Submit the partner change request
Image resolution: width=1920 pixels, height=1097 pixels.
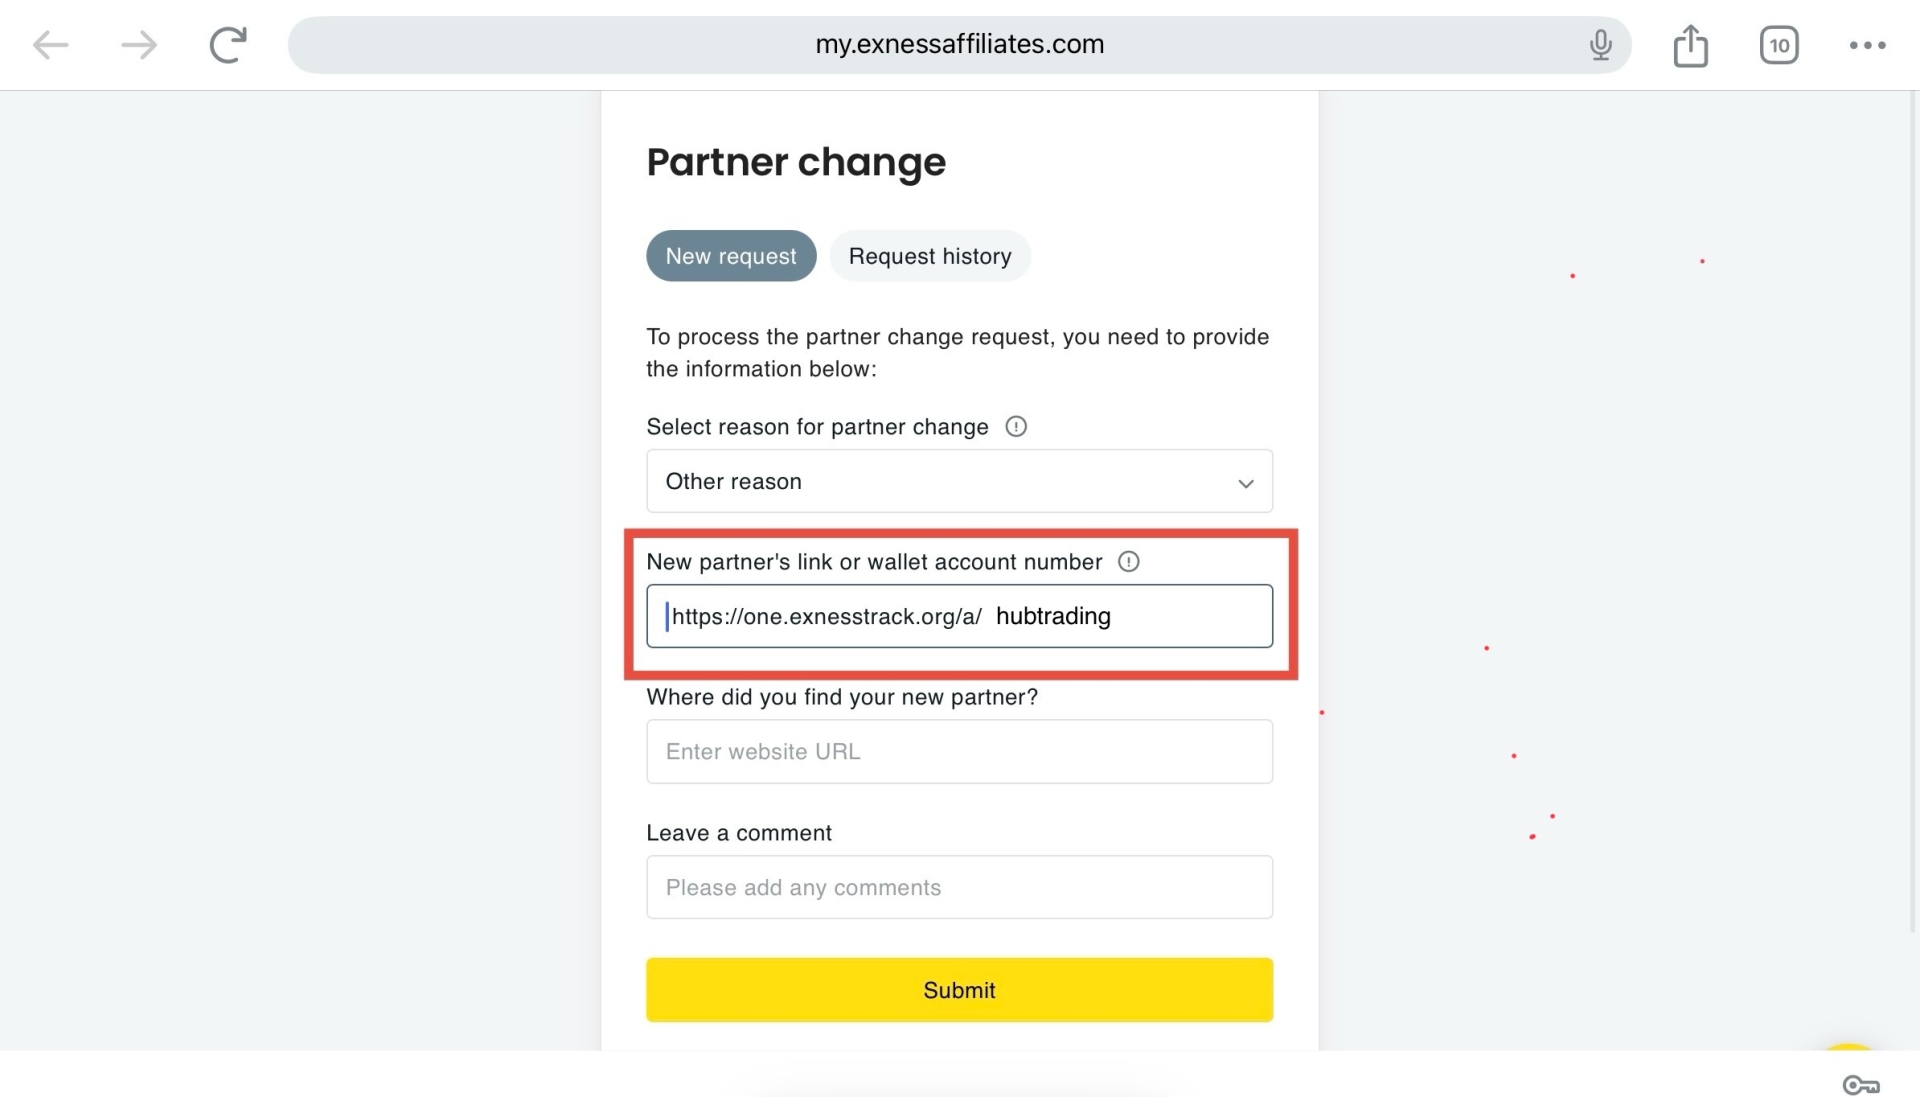pos(959,990)
